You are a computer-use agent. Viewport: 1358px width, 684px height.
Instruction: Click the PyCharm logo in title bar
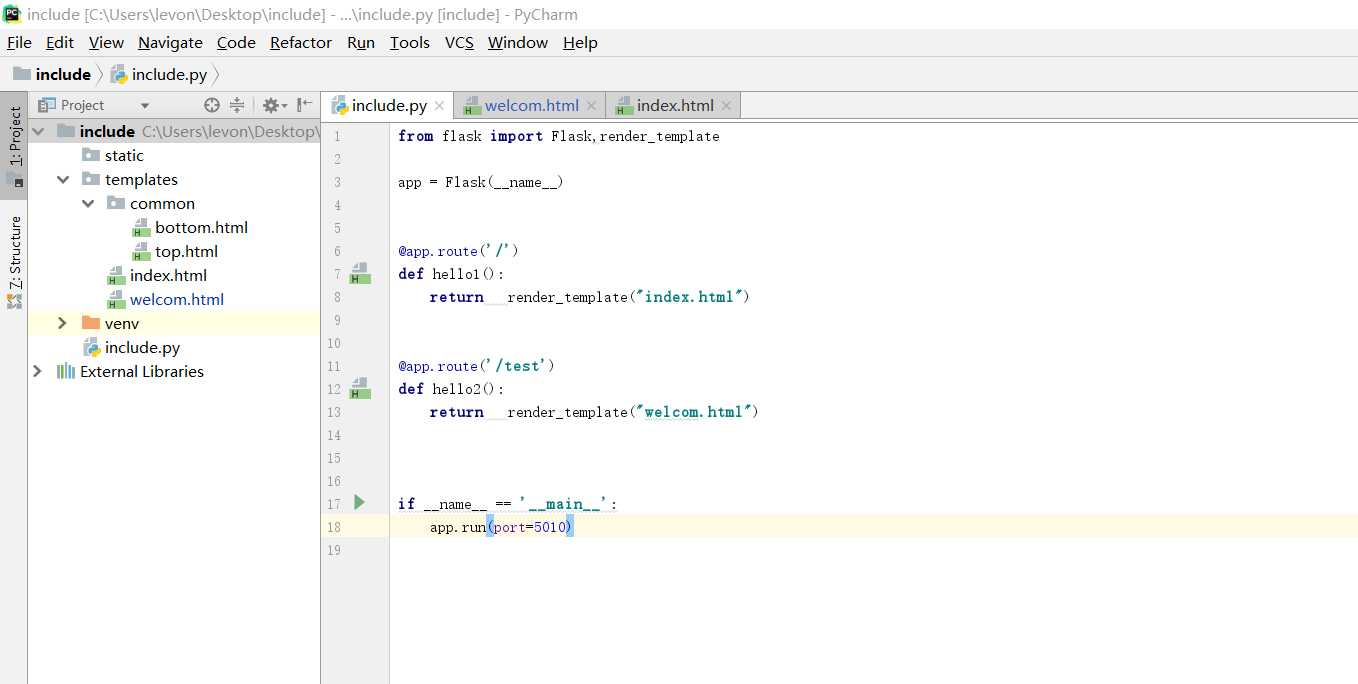point(12,14)
